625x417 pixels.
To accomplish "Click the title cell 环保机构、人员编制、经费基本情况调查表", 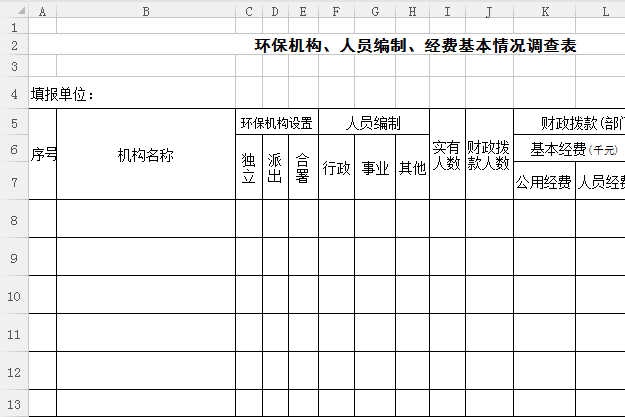I will tap(415, 46).
